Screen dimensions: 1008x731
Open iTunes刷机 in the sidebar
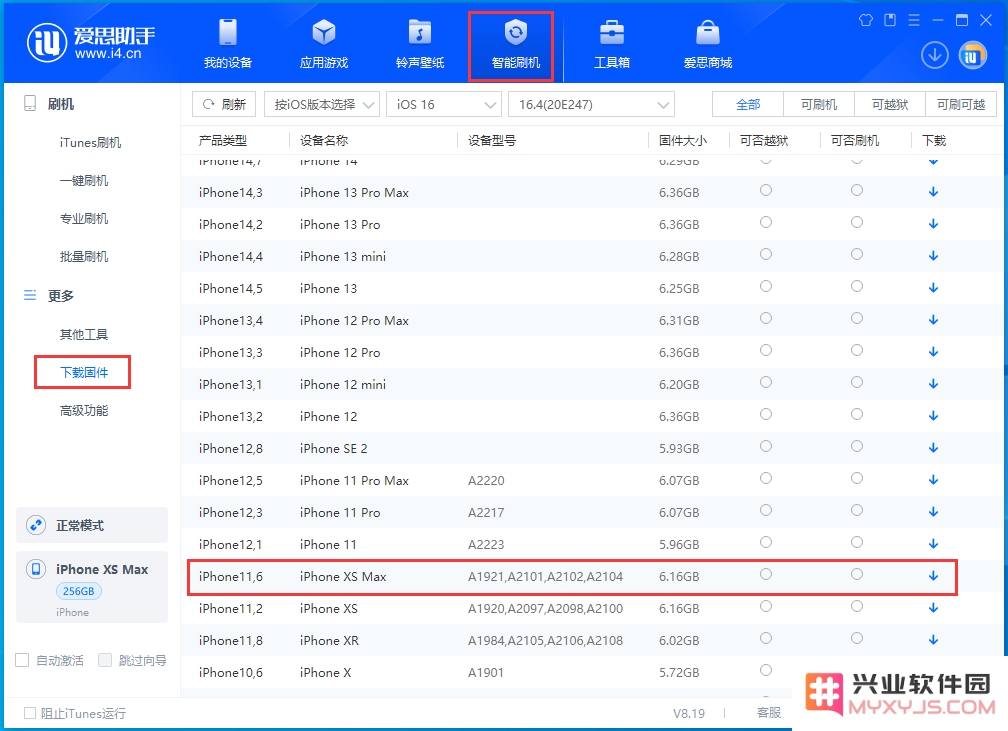[x=90, y=143]
